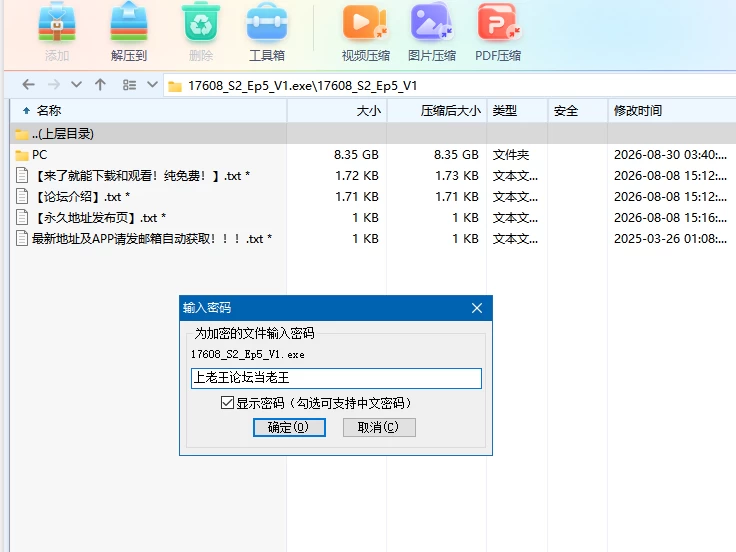
Task: Click the 解压到 (Extract to) toolbar icon
Action: pyautogui.click(x=129, y=23)
